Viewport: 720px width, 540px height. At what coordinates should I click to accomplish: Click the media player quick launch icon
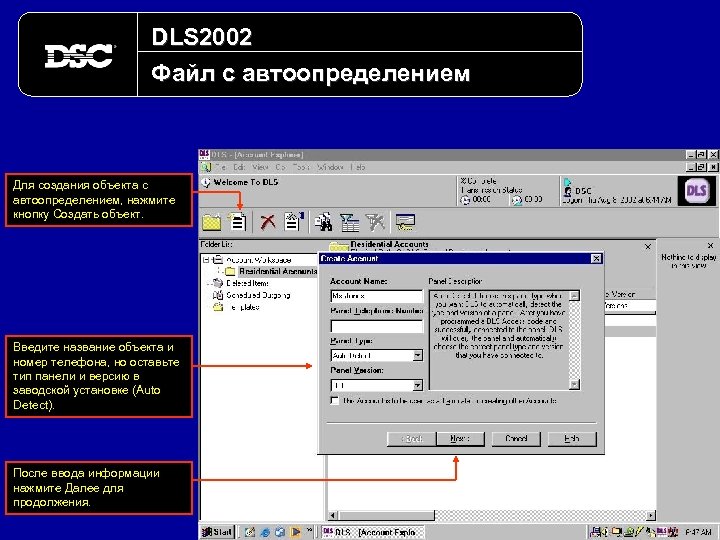coord(296,532)
